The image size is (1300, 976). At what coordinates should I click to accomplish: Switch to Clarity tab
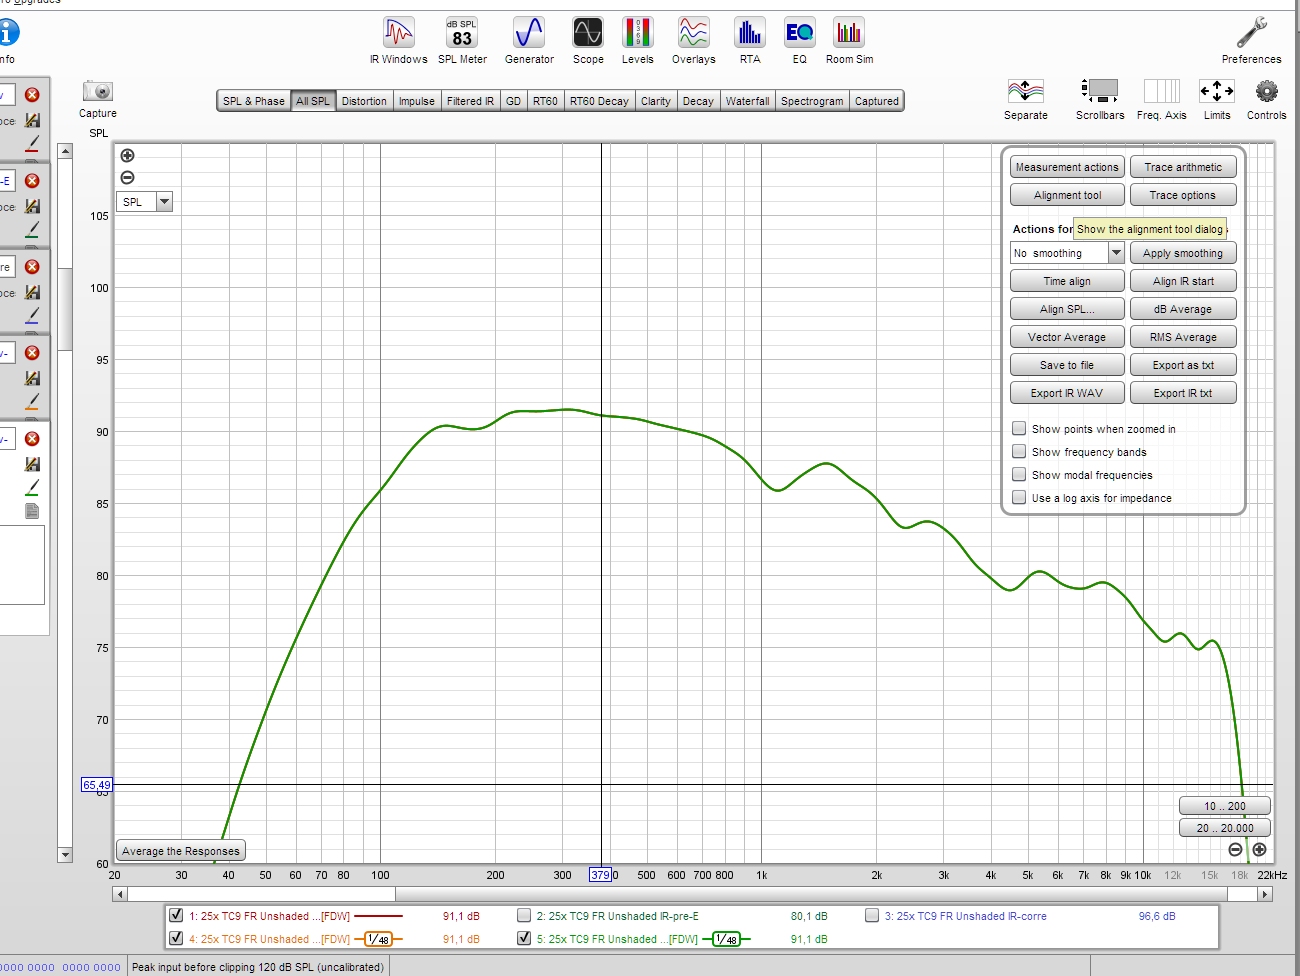(656, 101)
